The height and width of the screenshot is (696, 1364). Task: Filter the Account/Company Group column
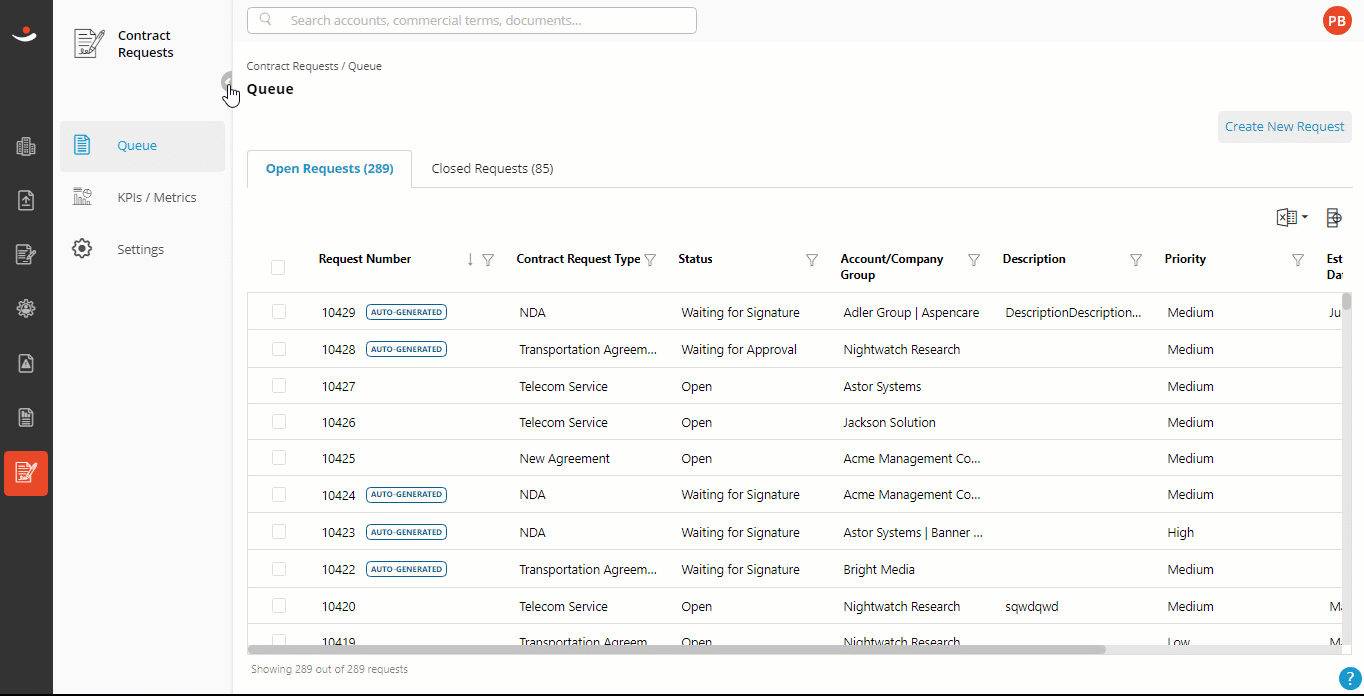tap(974, 260)
